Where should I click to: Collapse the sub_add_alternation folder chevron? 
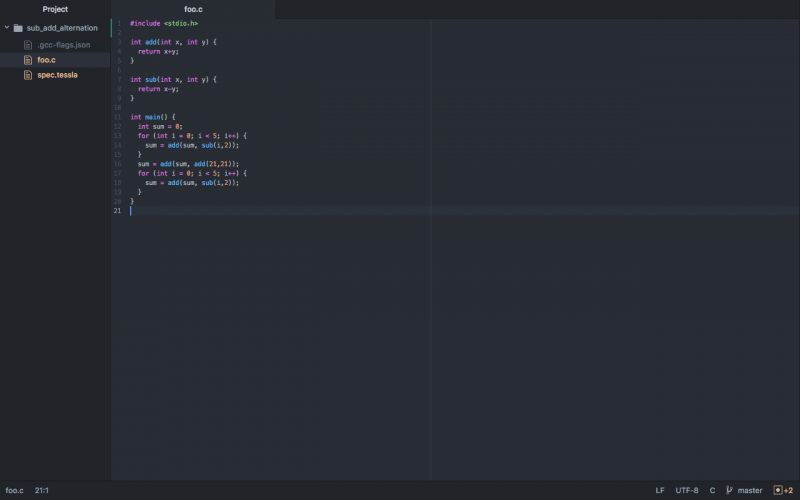(x=7, y=28)
